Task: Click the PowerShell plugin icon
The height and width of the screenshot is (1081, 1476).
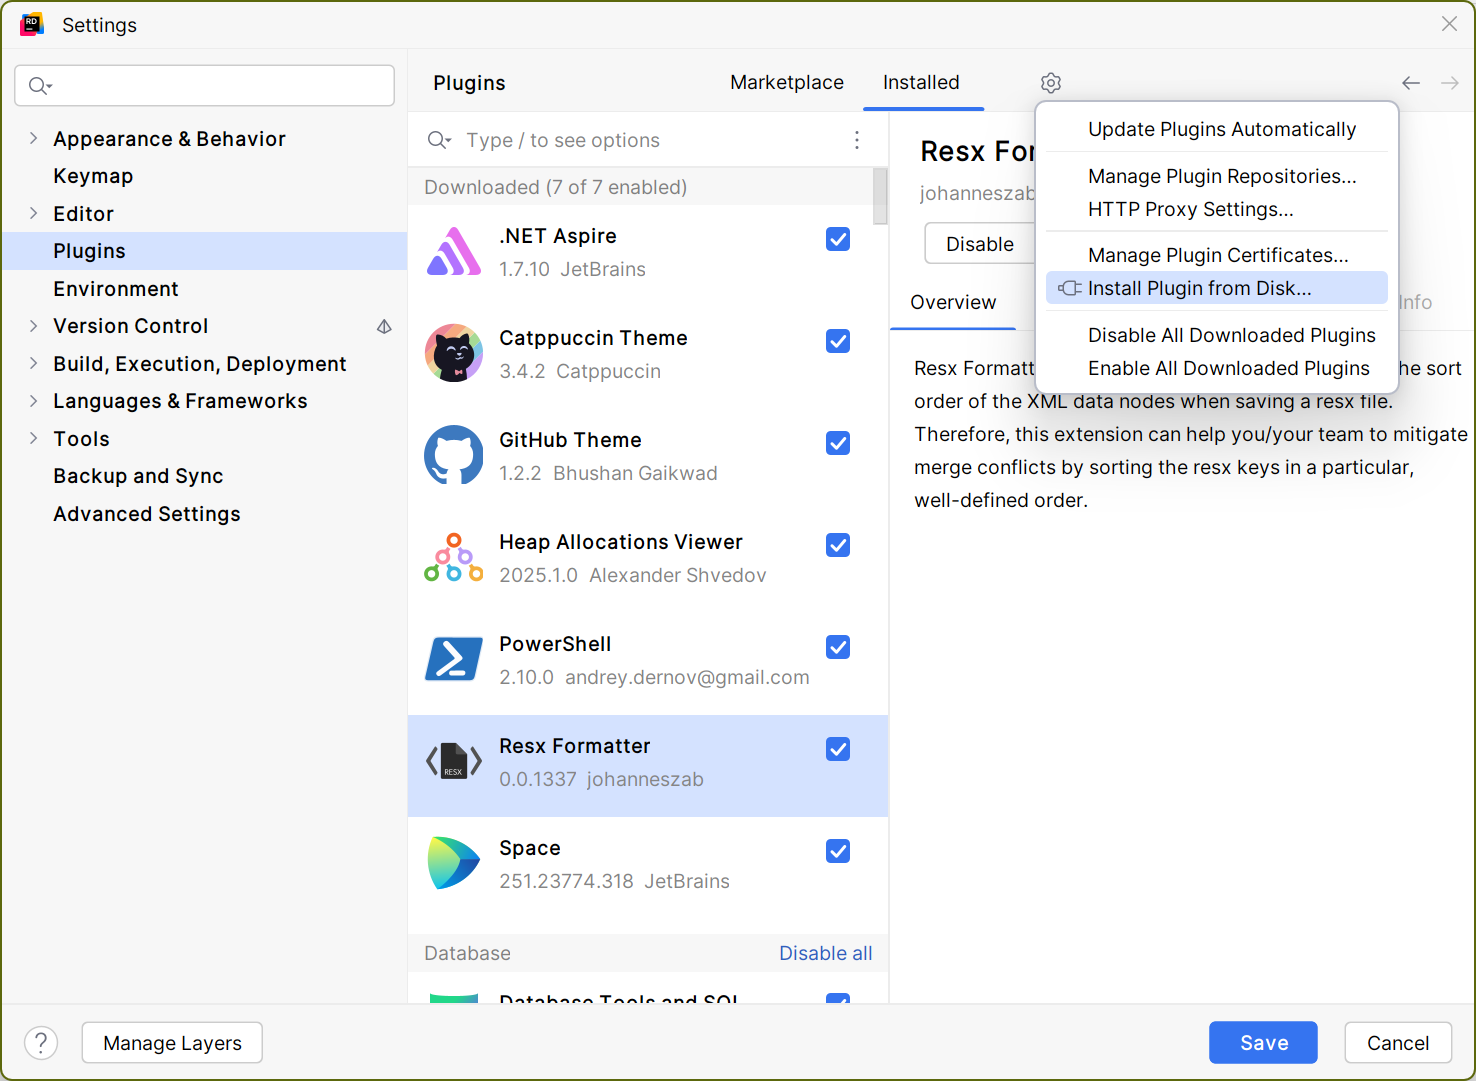Action: [x=454, y=659]
